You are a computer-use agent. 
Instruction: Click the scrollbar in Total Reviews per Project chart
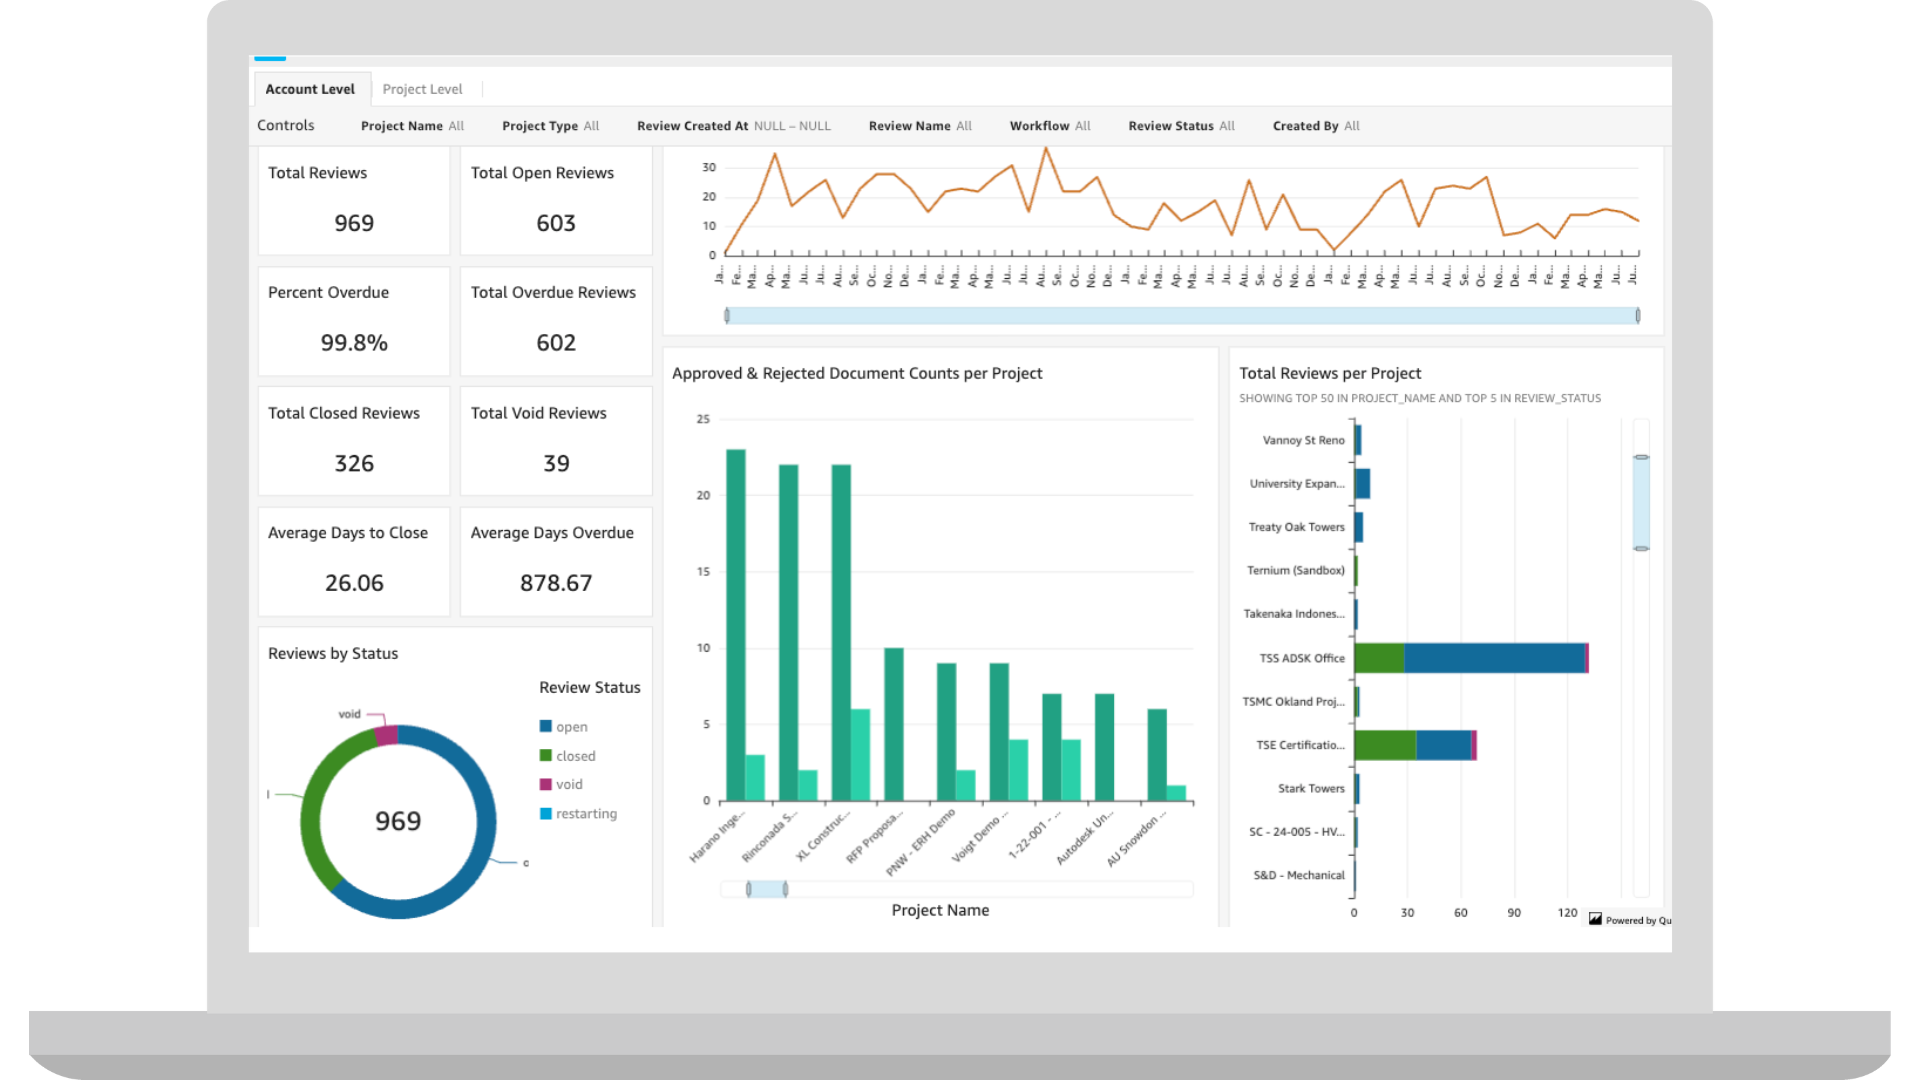[1641, 503]
